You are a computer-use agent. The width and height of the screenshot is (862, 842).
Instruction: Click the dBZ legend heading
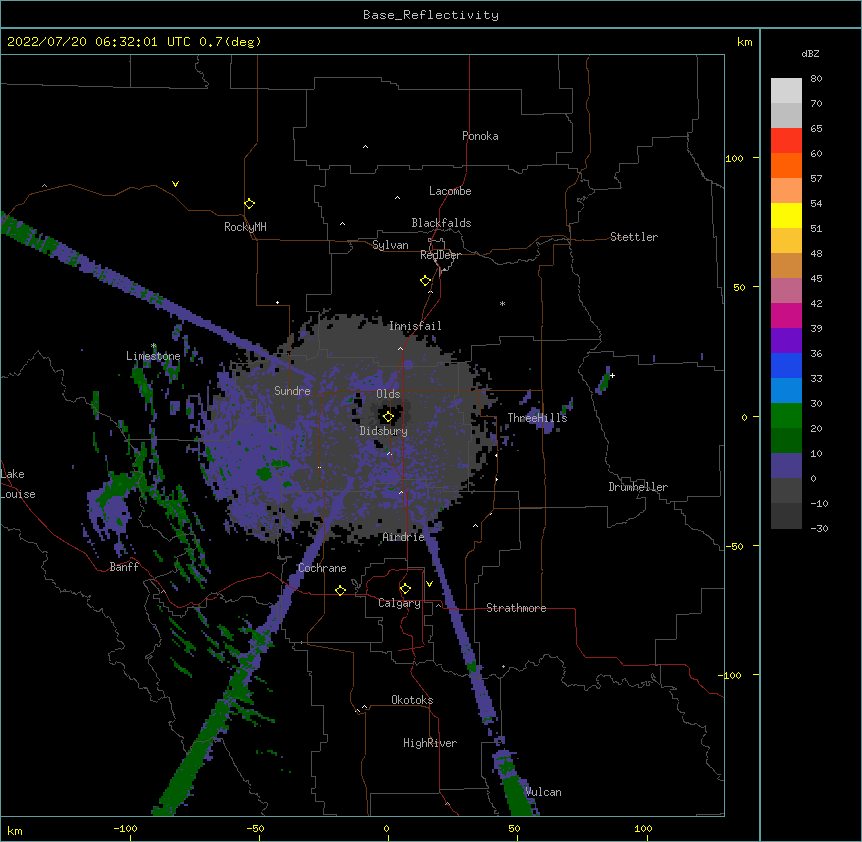tap(810, 53)
